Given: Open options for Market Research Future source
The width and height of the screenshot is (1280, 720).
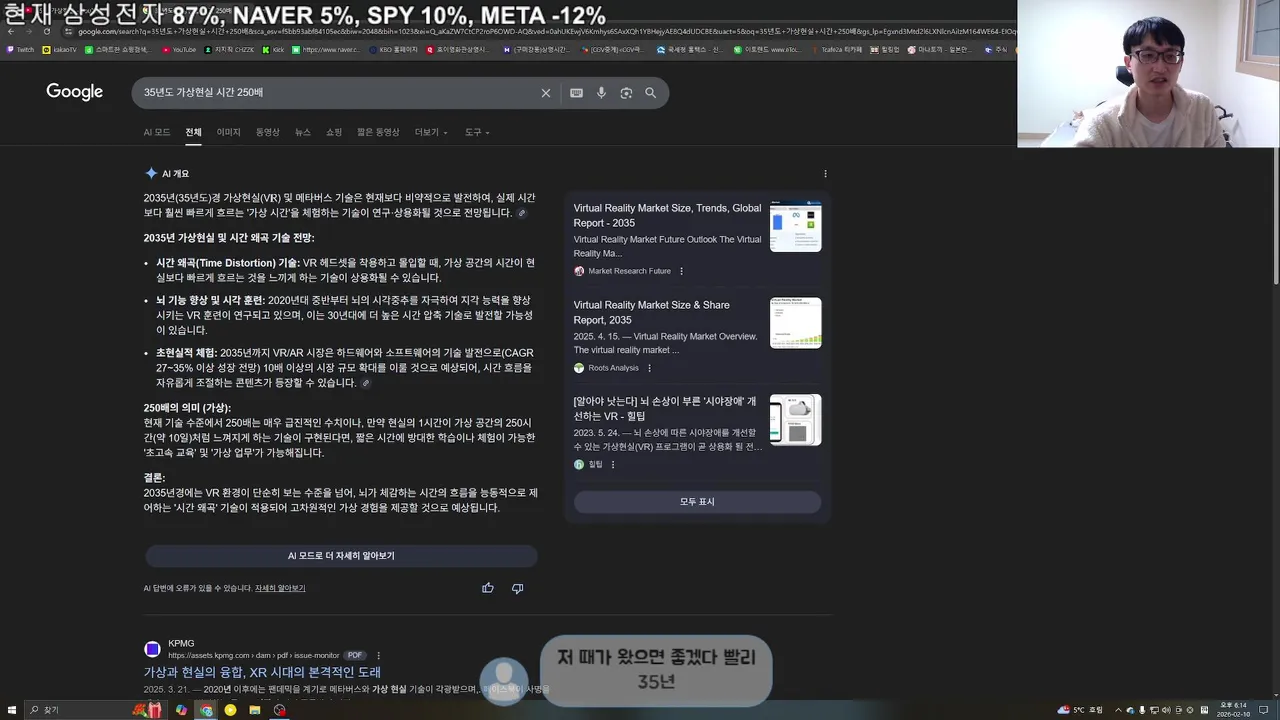Looking at the screenshot, I should pos(682,271).
